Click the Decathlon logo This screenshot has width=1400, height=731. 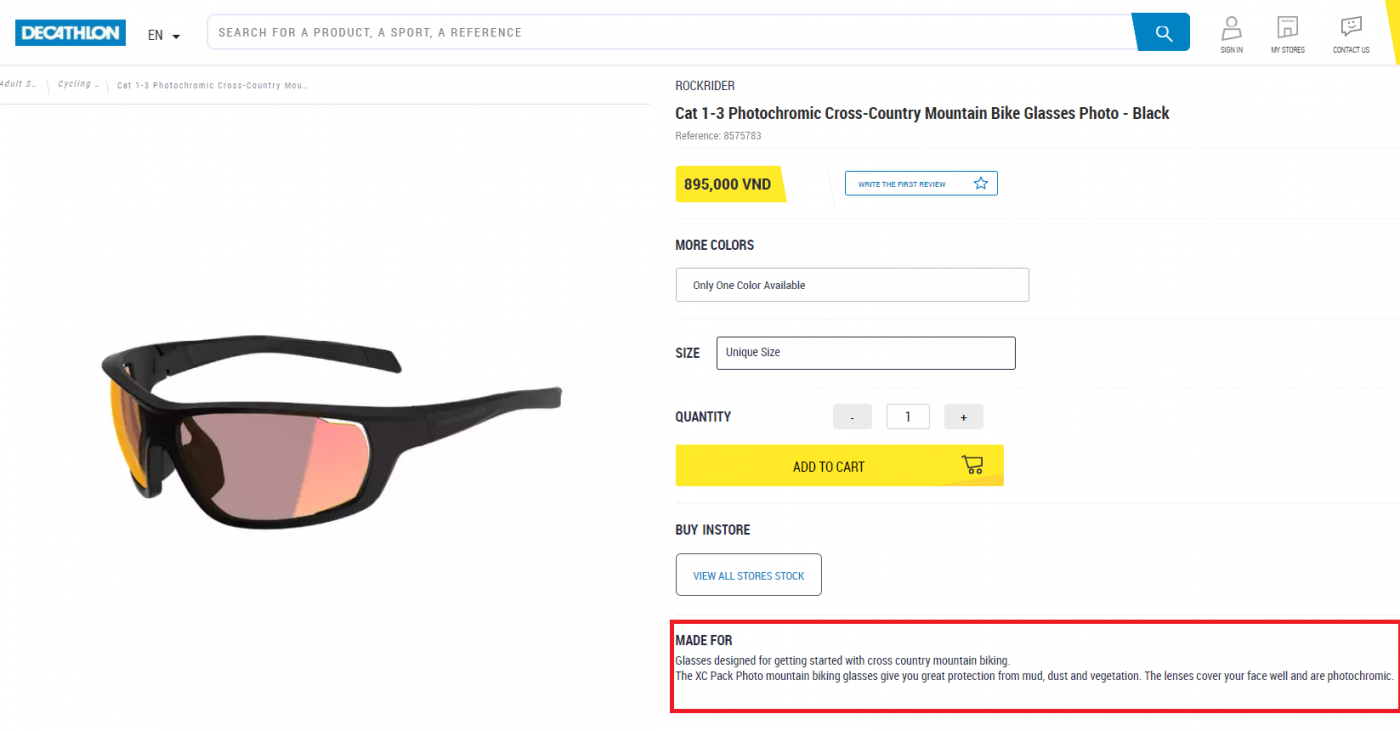pos(70,33)
